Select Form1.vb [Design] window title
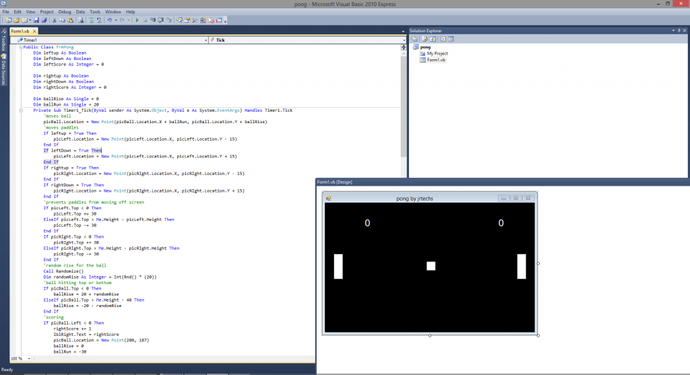Image resolution: width=690 pixels, height=375 pixels. 334,182
